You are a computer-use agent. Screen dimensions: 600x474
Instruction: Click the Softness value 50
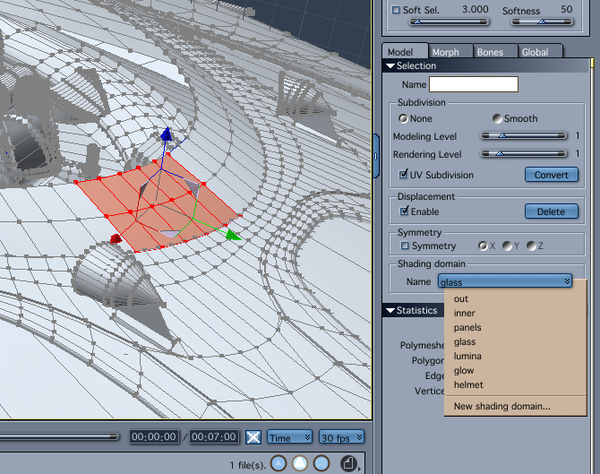(566, 10)
